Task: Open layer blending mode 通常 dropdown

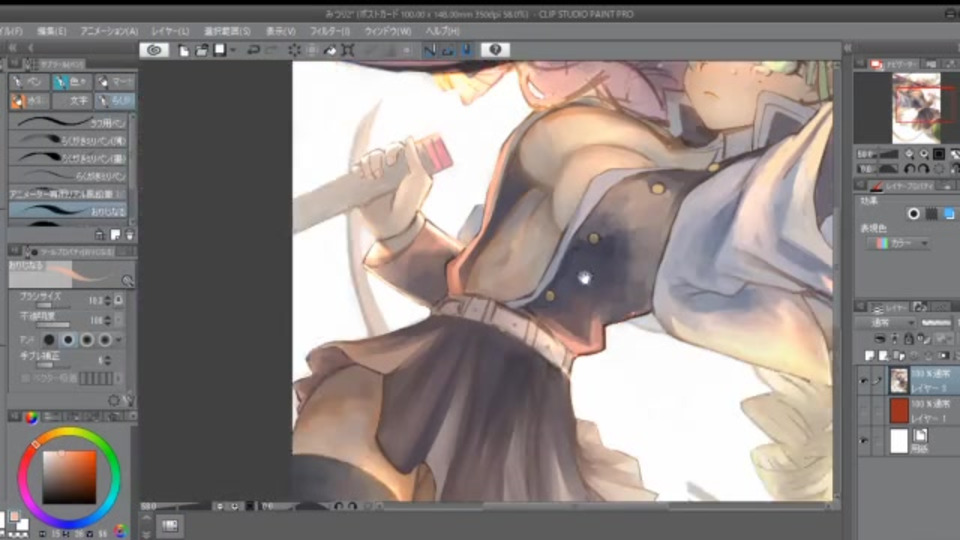Action: [x=886, y=323]
